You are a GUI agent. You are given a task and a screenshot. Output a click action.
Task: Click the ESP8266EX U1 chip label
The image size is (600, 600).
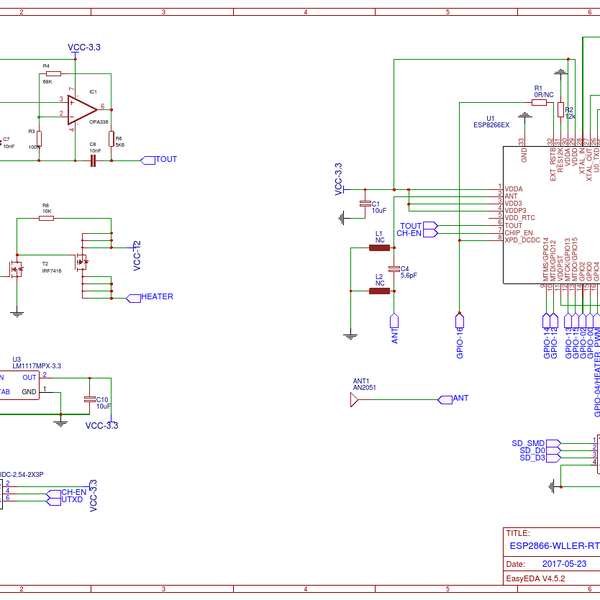[491, 126]
